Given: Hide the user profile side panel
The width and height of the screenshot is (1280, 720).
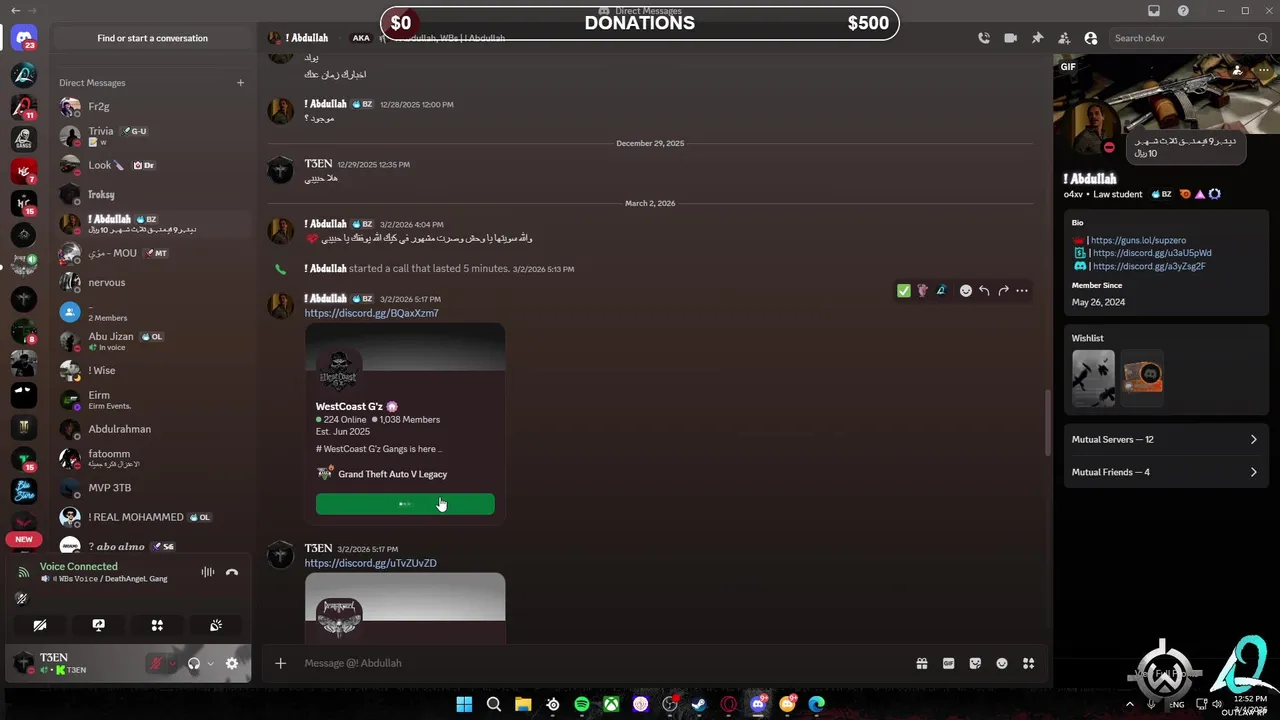Looking at the screenshot, I should pos(1091,38).
